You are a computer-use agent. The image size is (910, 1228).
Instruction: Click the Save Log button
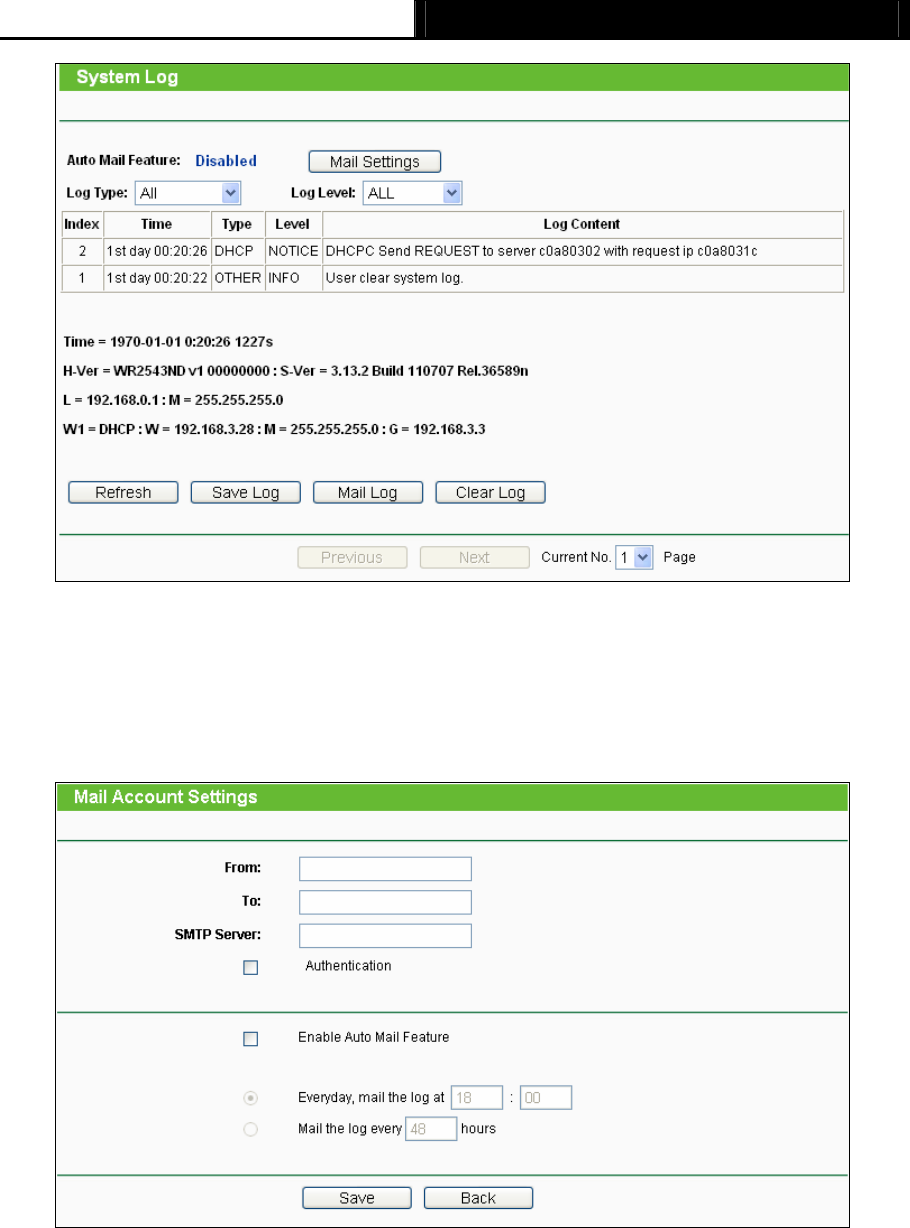point(245,492)
